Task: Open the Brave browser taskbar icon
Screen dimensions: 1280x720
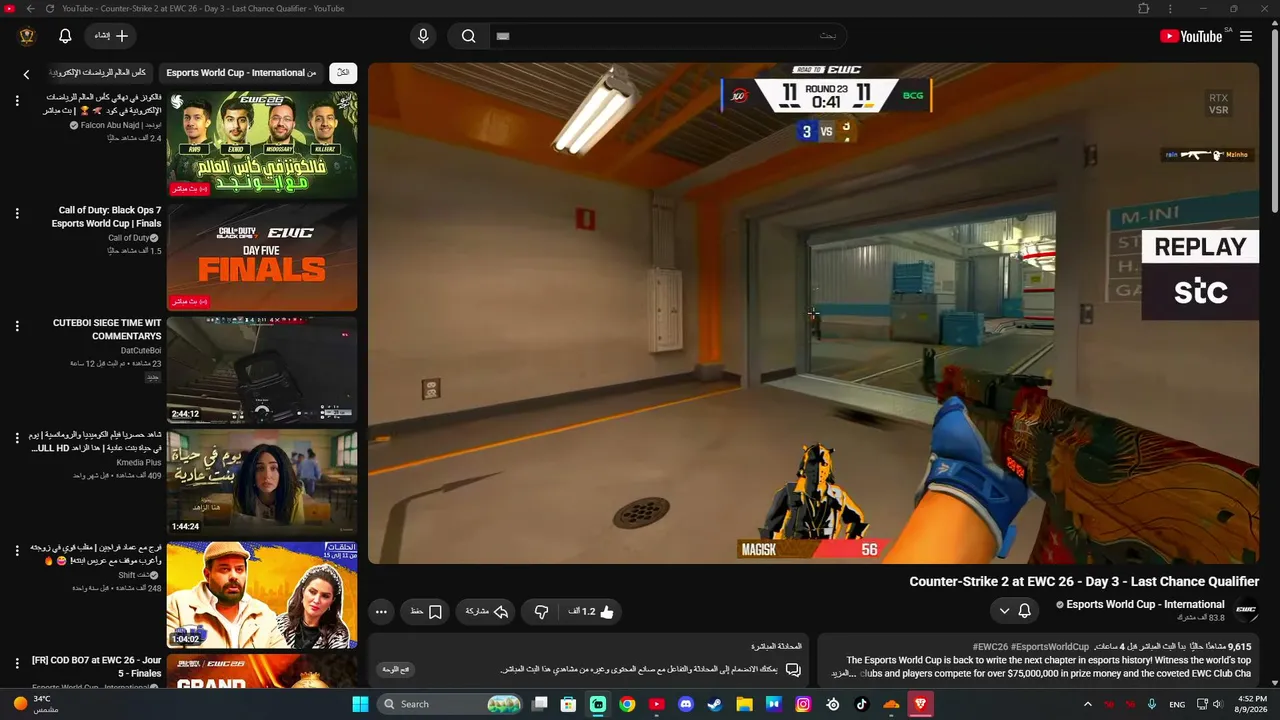Action: click(x=920, y=704)
